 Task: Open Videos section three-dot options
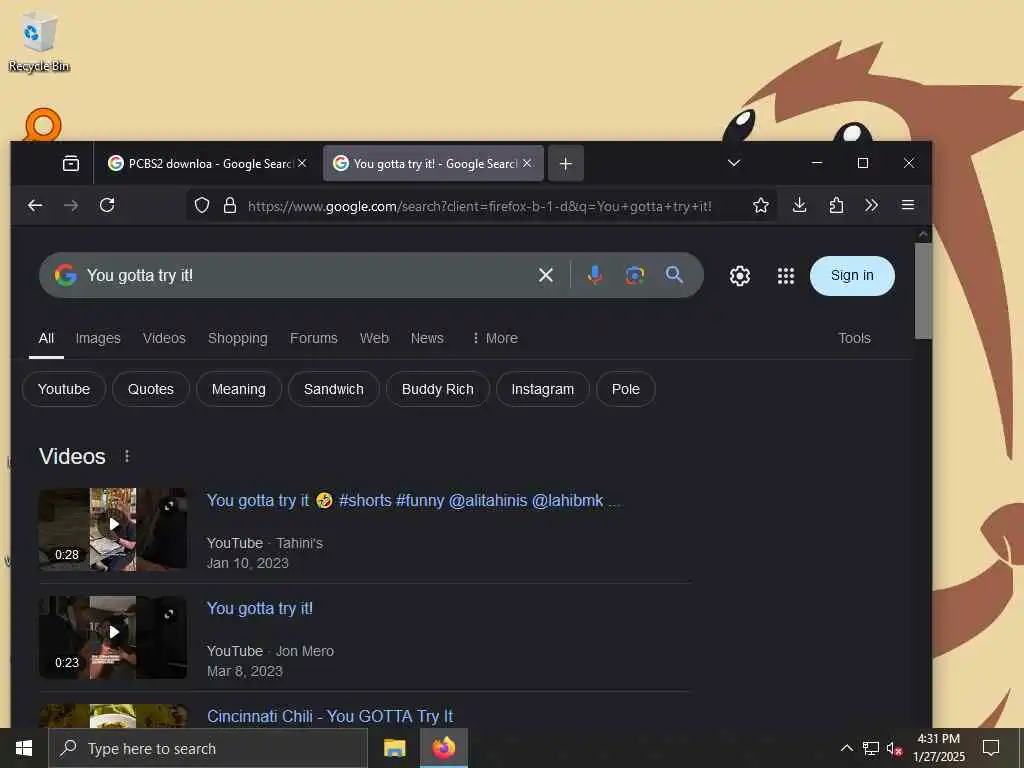(x=127, y=456)
